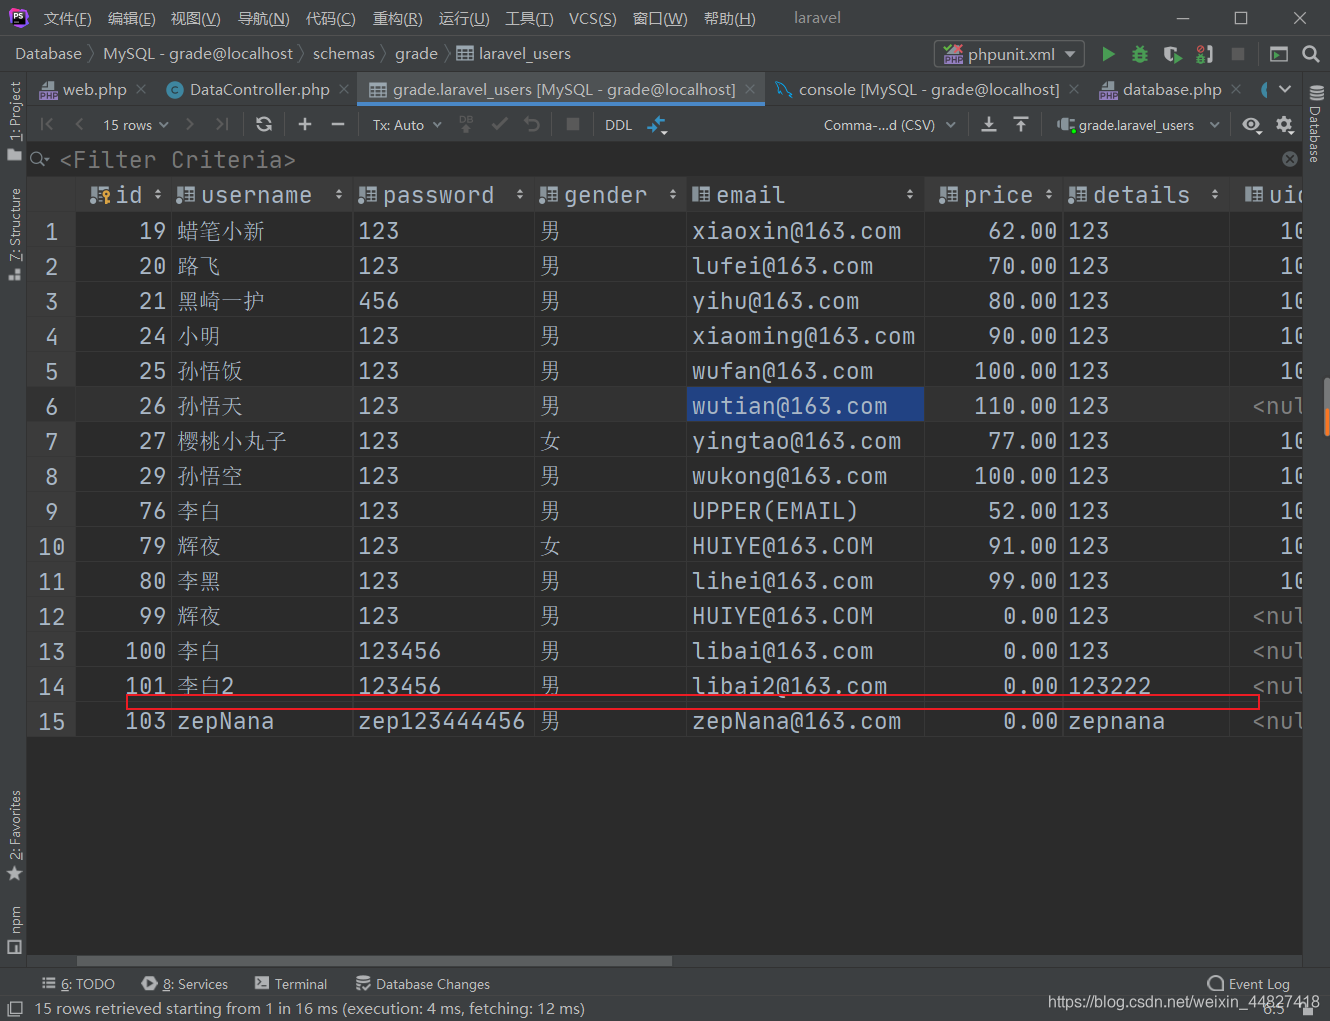The height and width of the screenshot is (1021, 1330).
Task: Submit changes to database icon
Action: click(466, 124)
